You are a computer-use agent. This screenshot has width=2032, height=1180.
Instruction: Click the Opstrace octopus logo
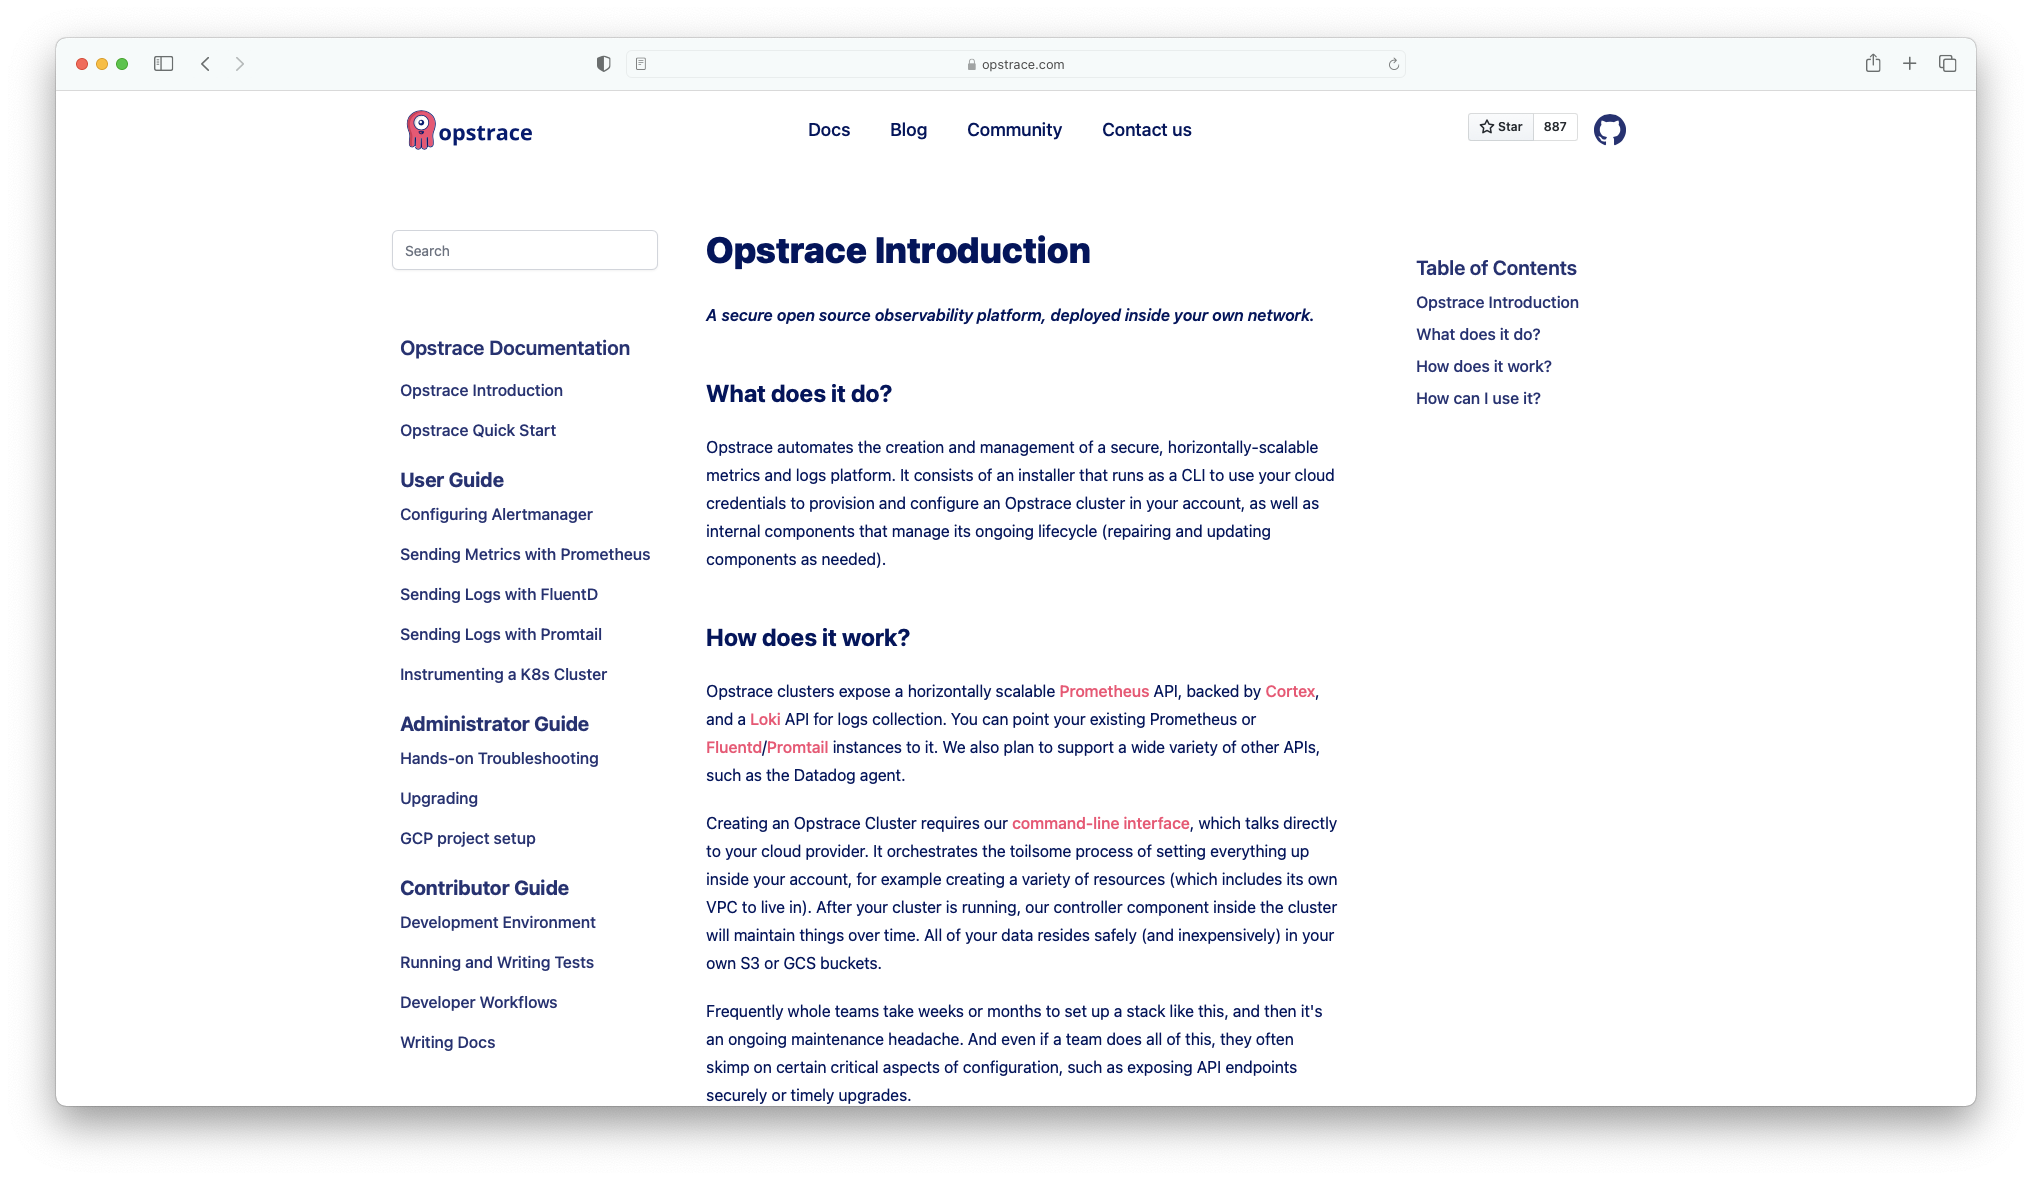click(421, 130)
